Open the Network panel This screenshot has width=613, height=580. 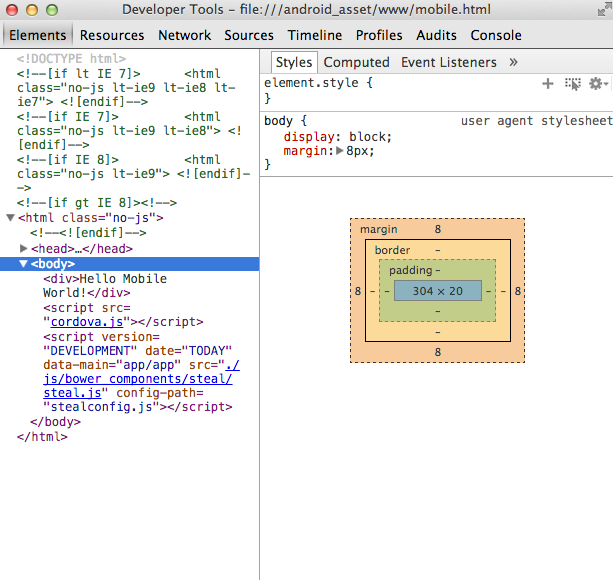click(185, 35)
